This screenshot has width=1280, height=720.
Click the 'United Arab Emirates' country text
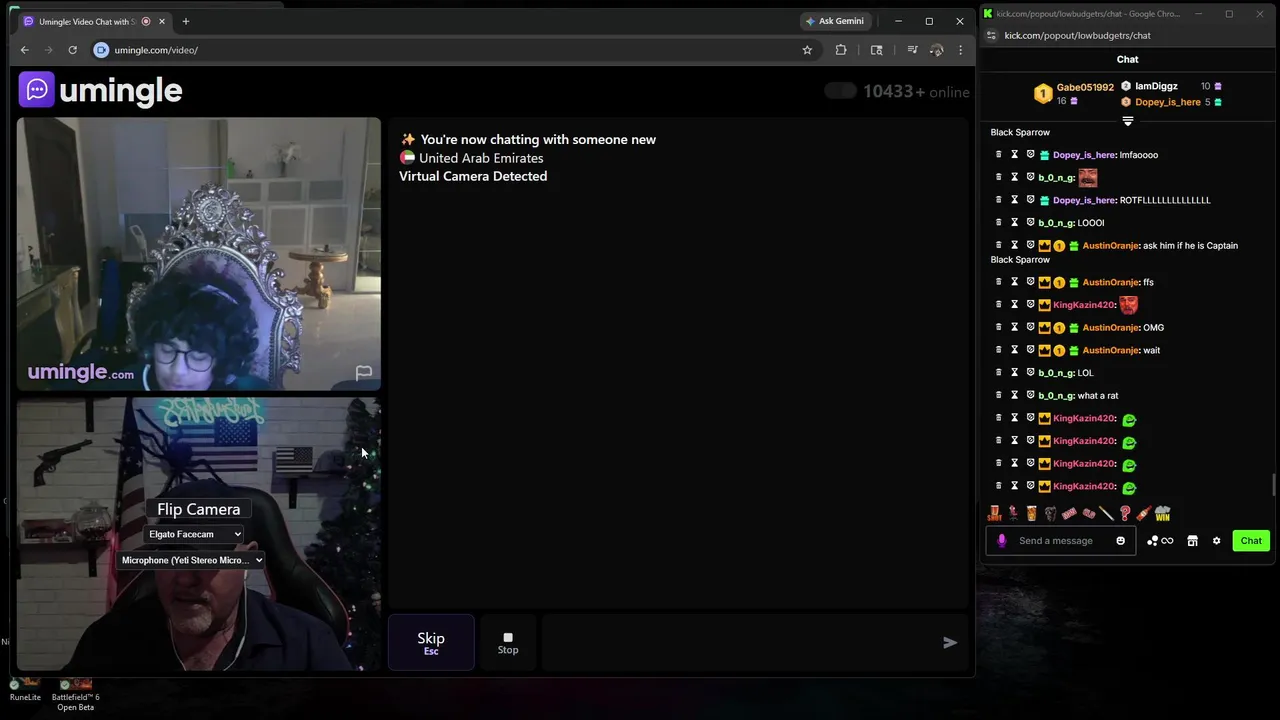point(481,158)
